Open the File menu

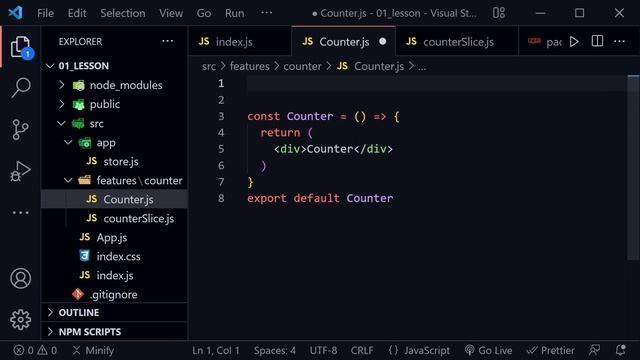[x=45, y=13]
